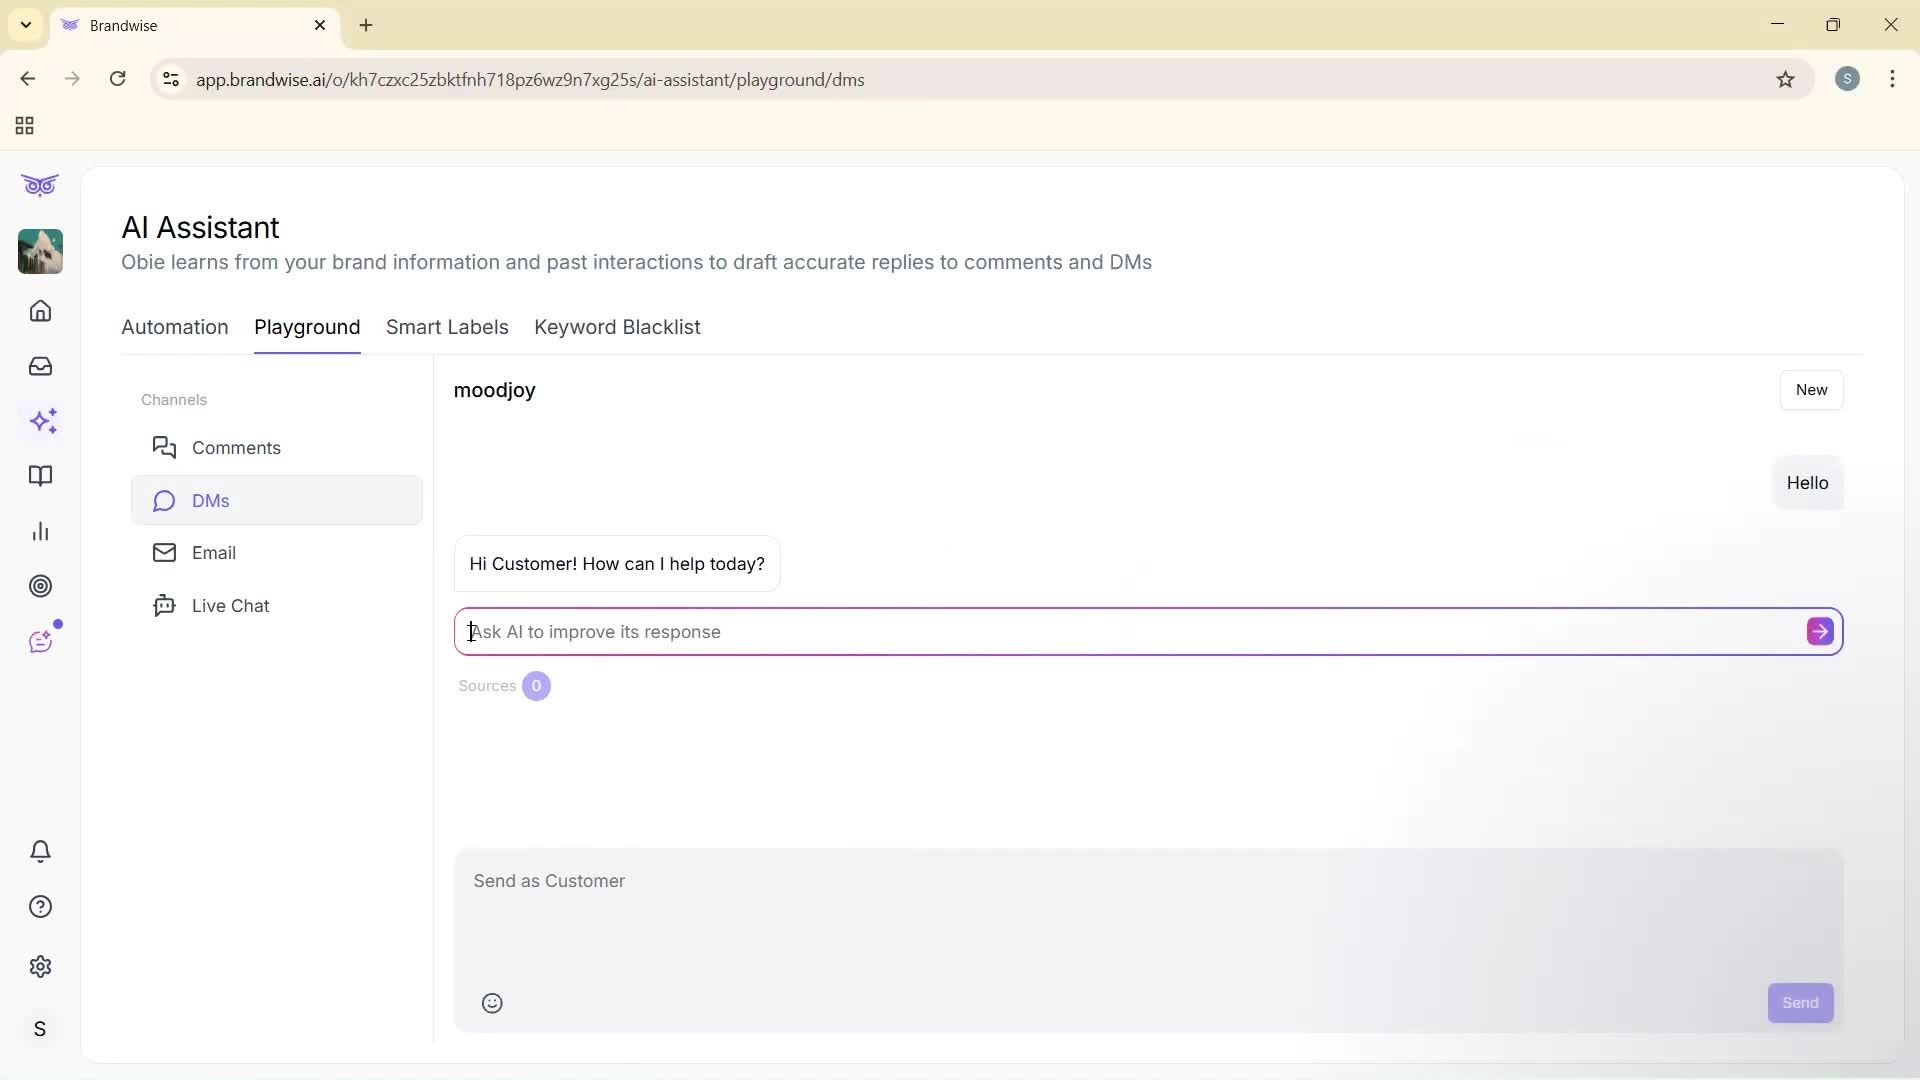Open the feedback chat icon with notification dot
The height and width of the screenshot is (1080, 1920).
pyautogui.click(x=40, y=640)
